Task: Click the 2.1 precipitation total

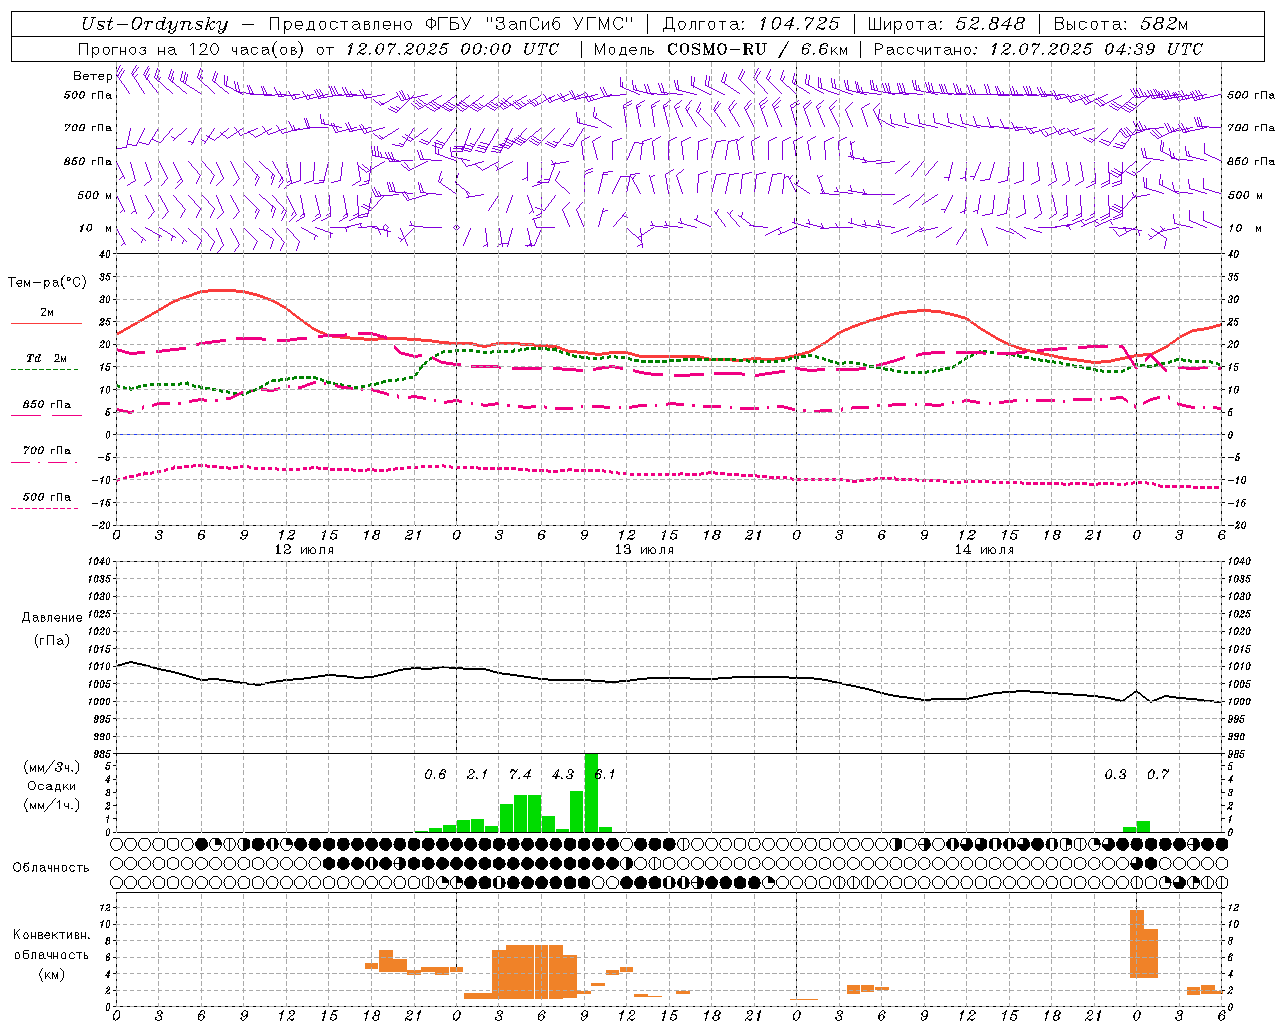Action: tap(477, 774)
